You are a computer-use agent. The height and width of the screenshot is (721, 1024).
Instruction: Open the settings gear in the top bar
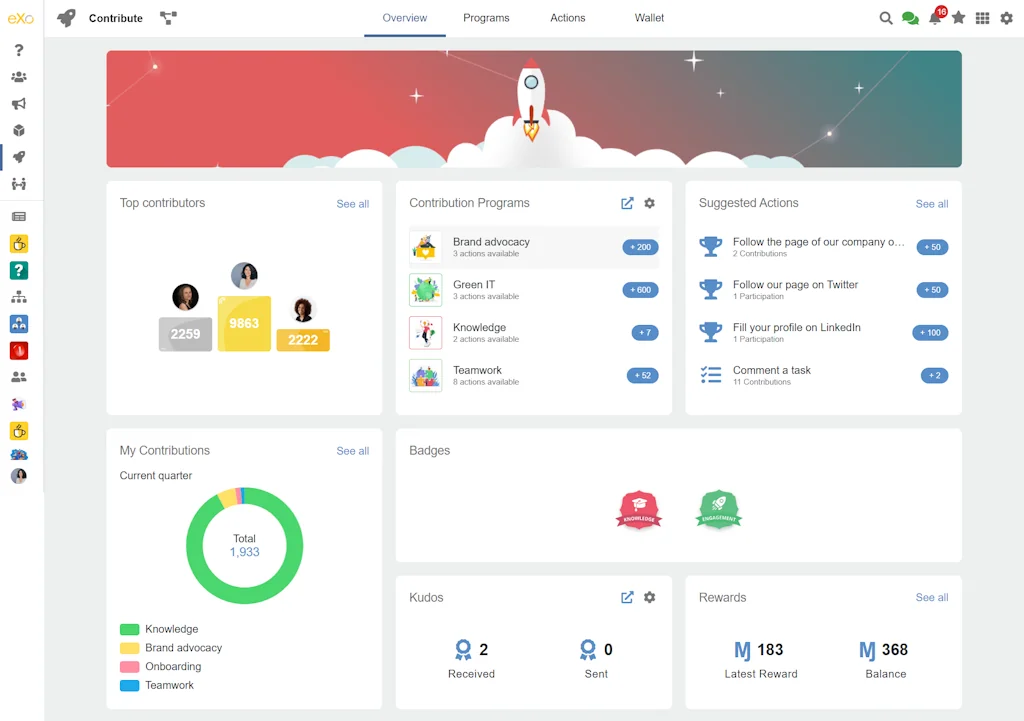tap(1006, 18)
